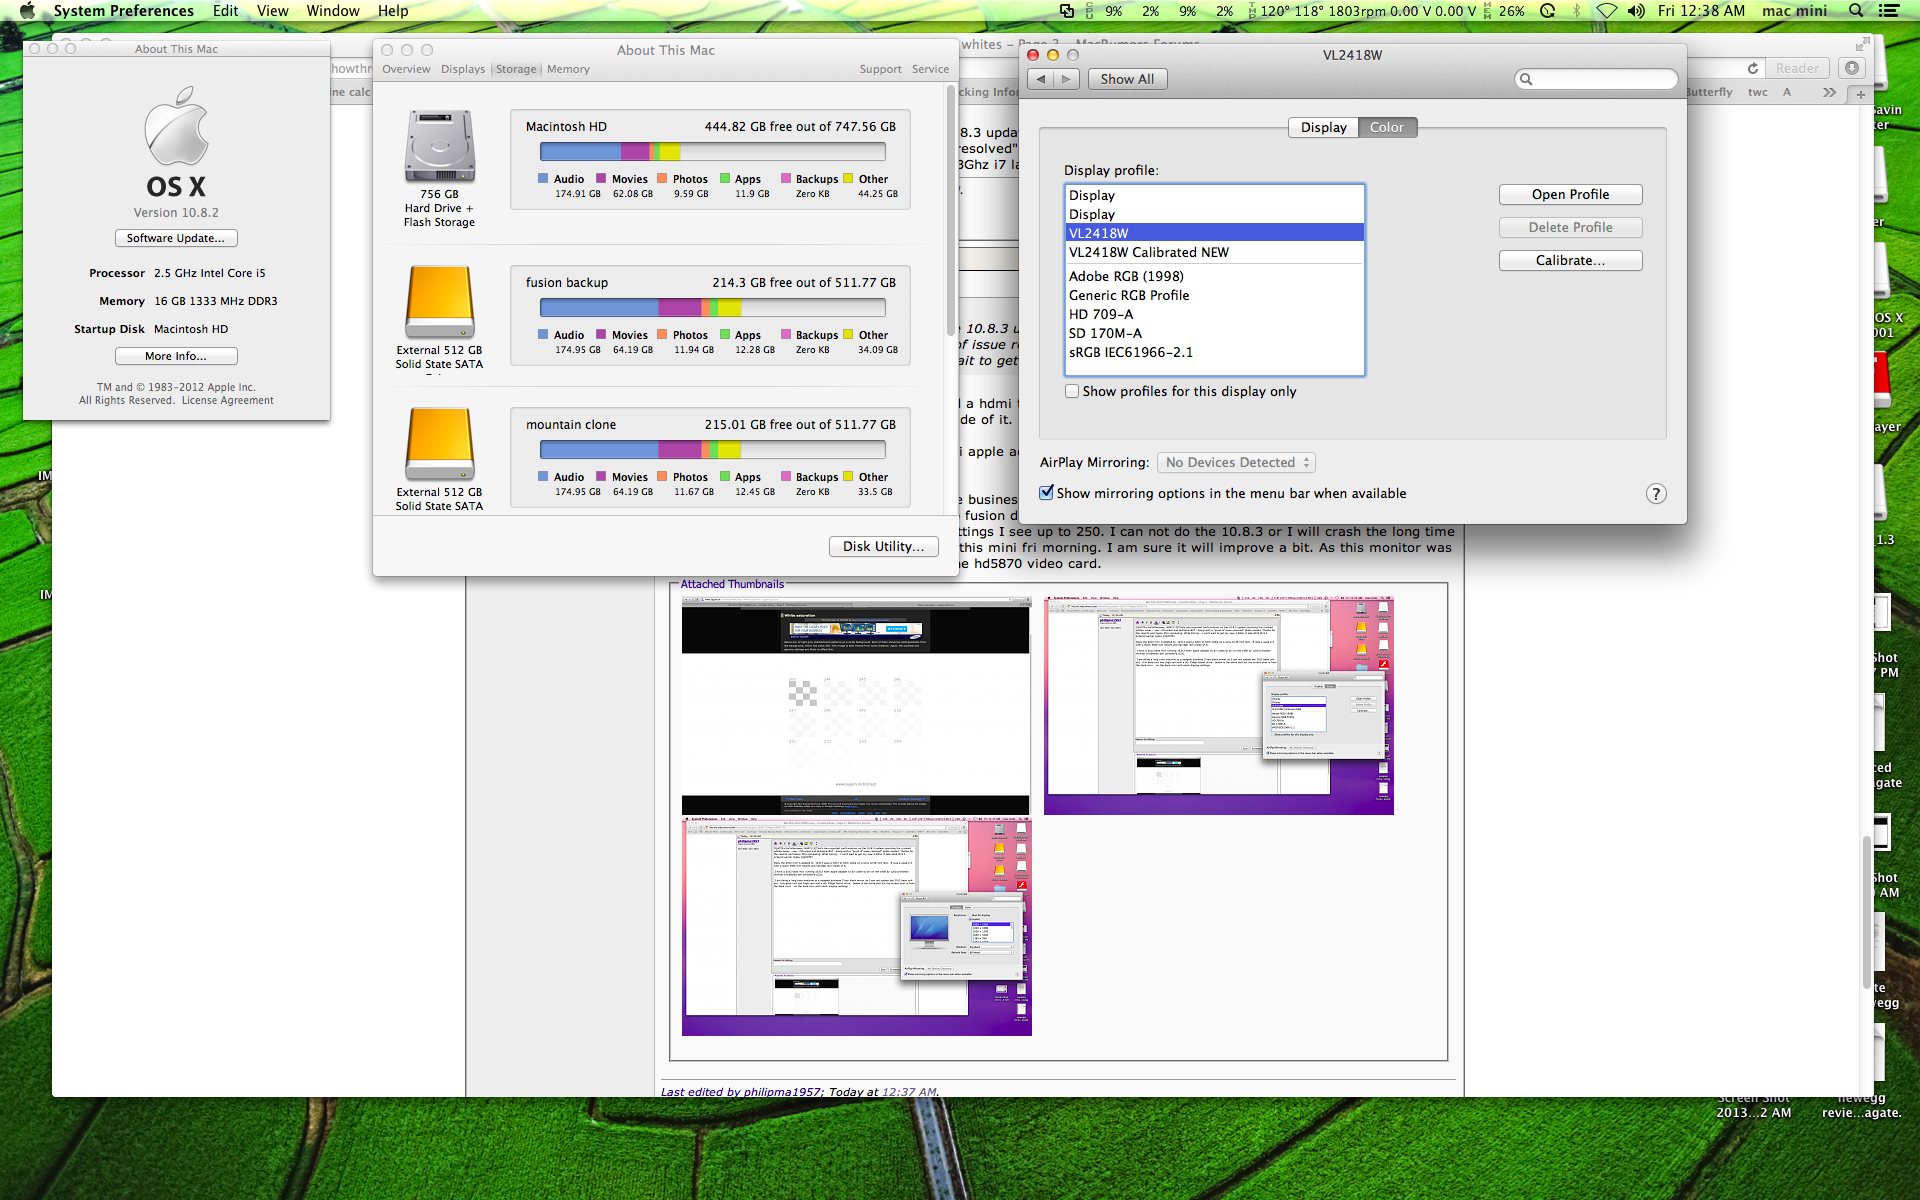Uncheck Show mirroring options in menu bar
The height and width of the screenshot is (1200, 1920).
[x=1046, y=493]
